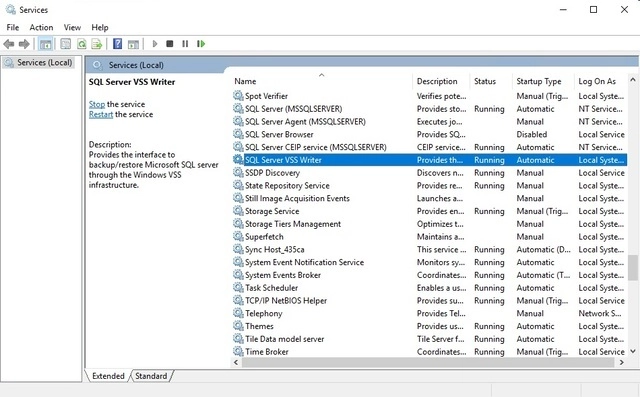Click the Pause Service toolbar icon

click(x=185, y=44)
